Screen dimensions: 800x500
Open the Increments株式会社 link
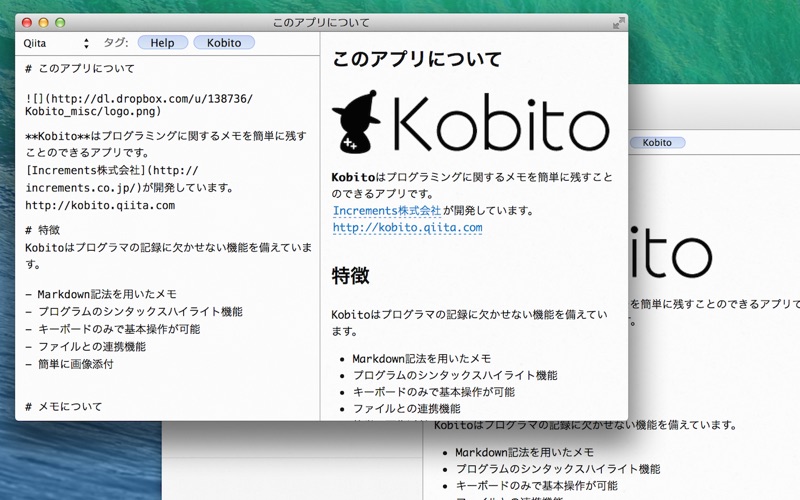point(387,211)
